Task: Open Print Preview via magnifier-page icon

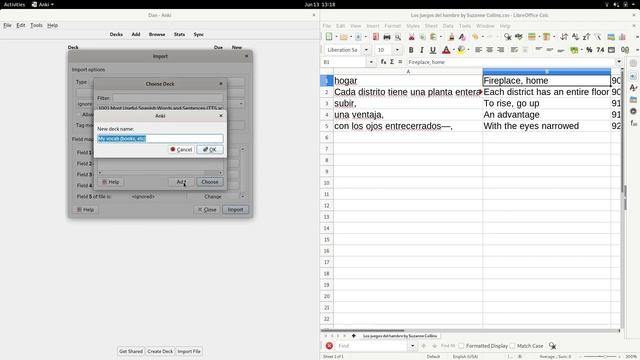Action: tap(398, 37)
